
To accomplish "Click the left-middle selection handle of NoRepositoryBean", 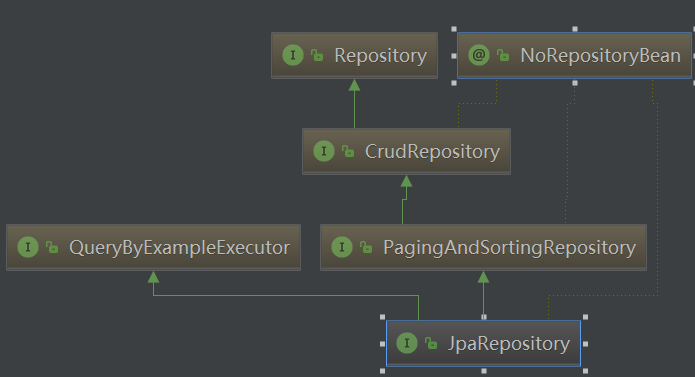I will (454, 56).
